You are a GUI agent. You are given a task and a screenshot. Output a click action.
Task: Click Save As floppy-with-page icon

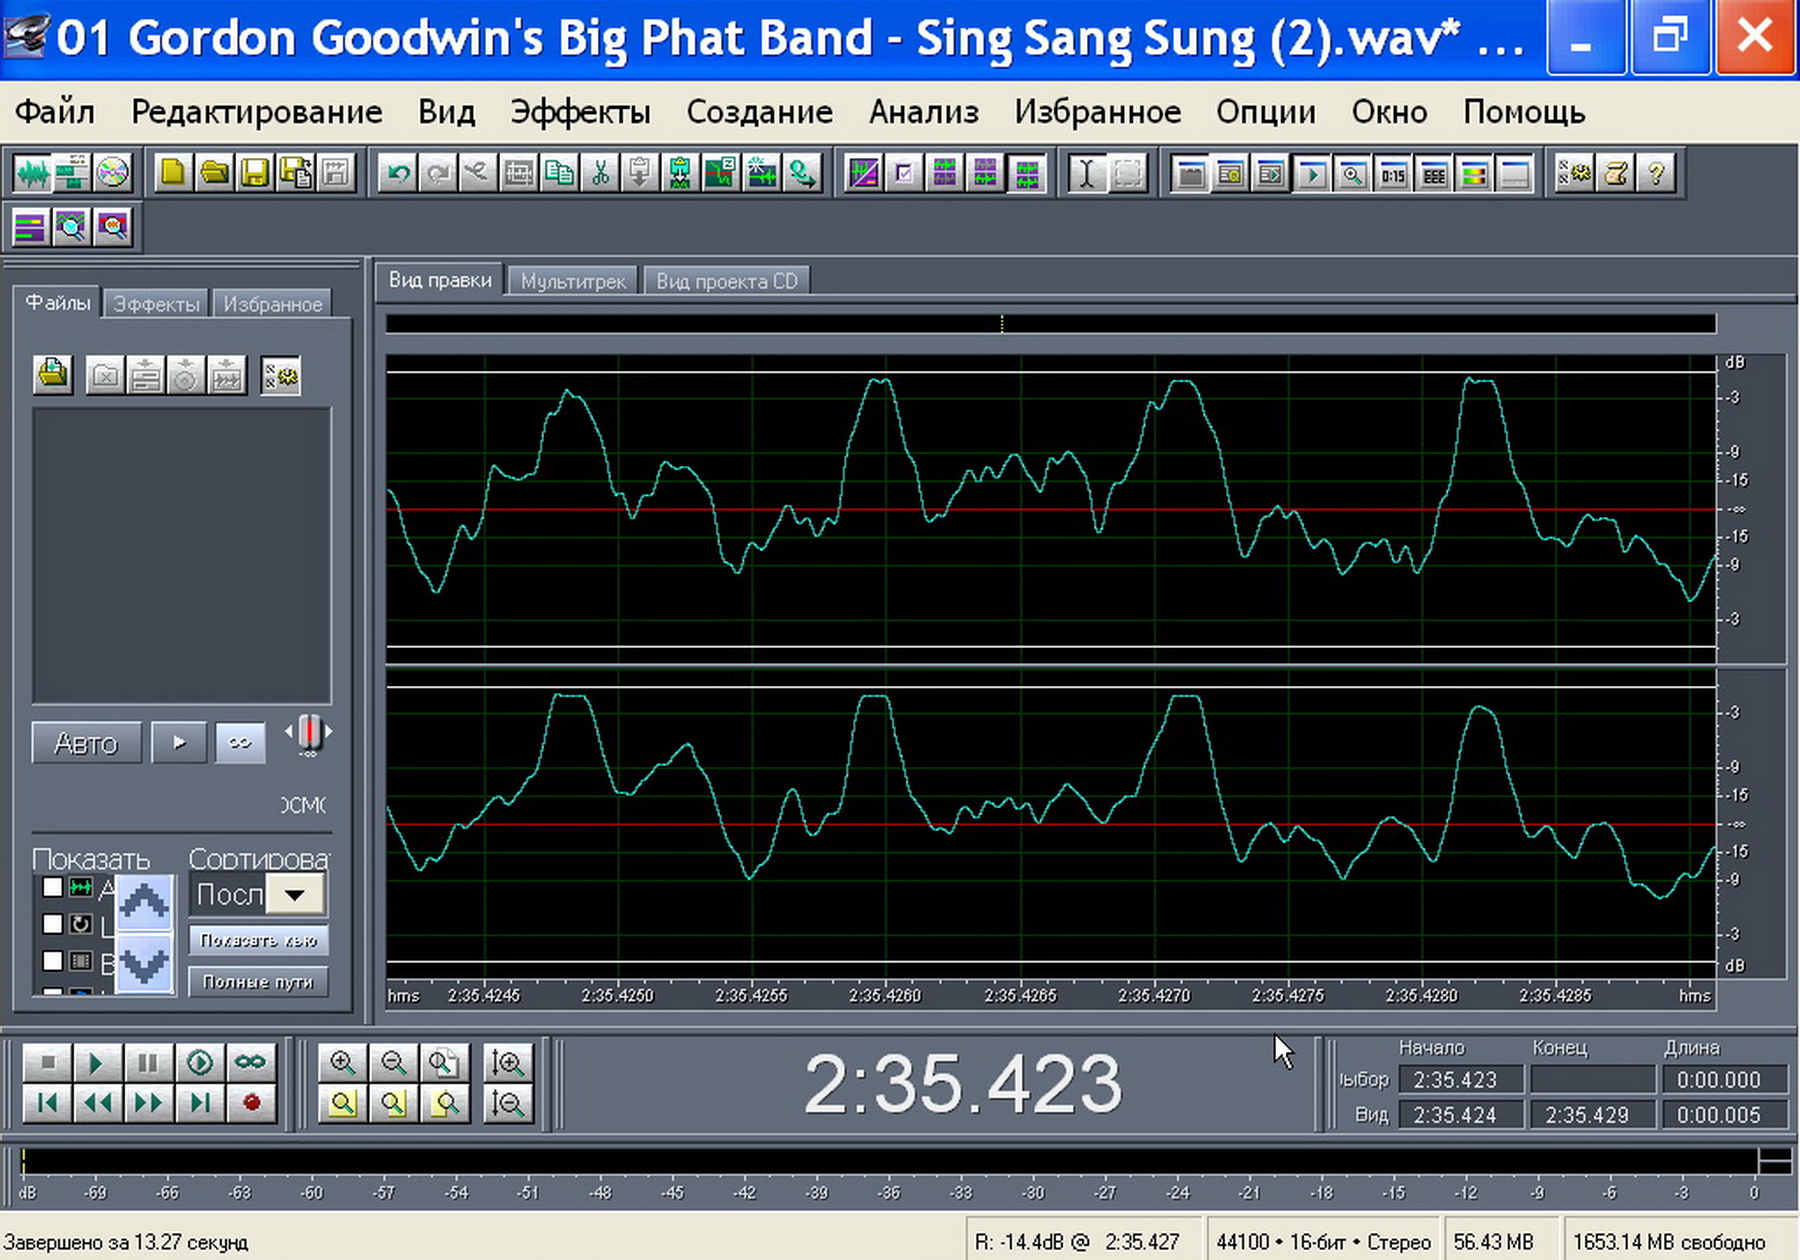coord(296,174)
